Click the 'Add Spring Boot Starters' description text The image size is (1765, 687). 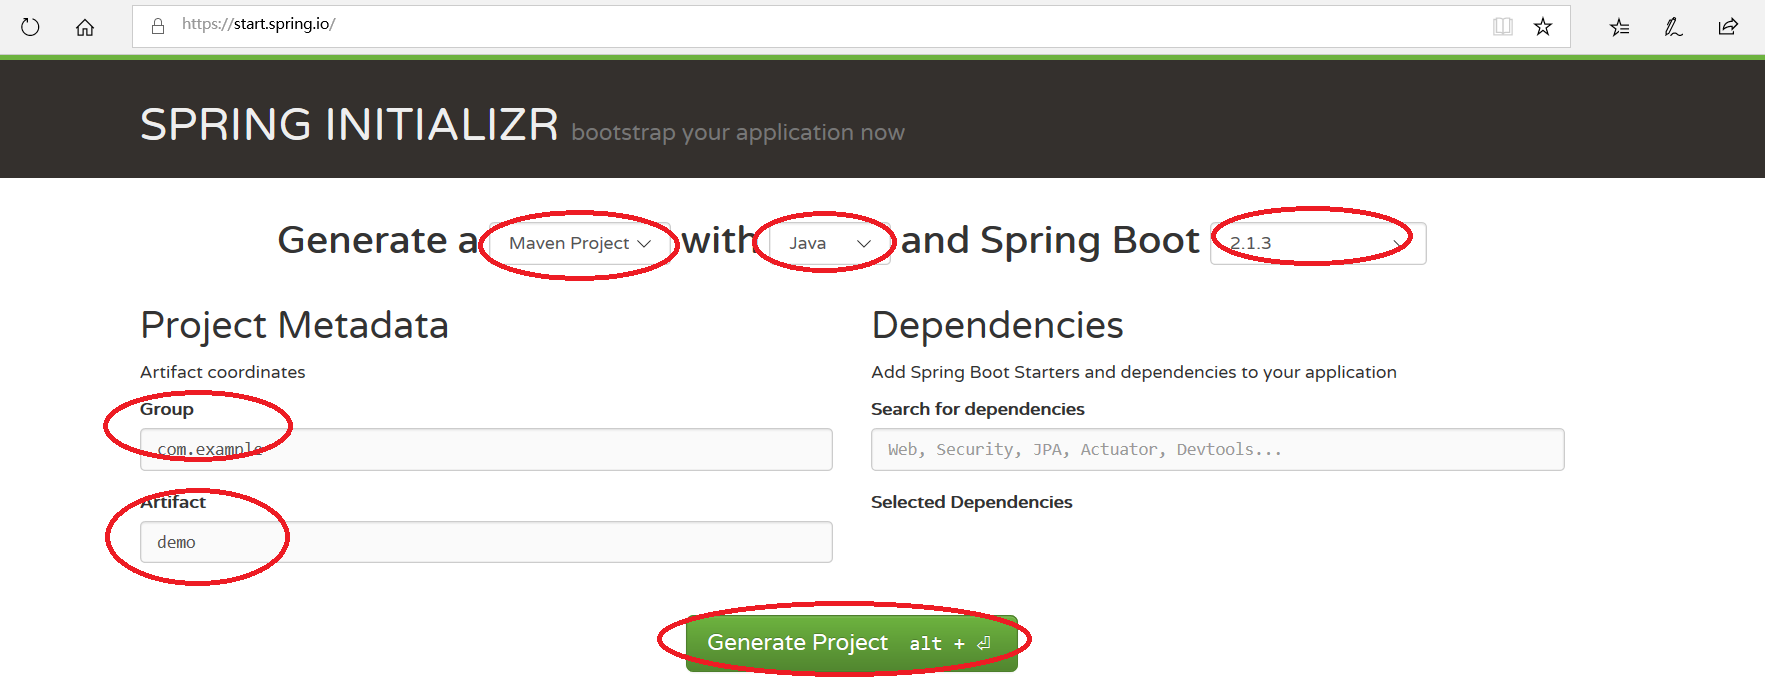tap(1134, 372)
